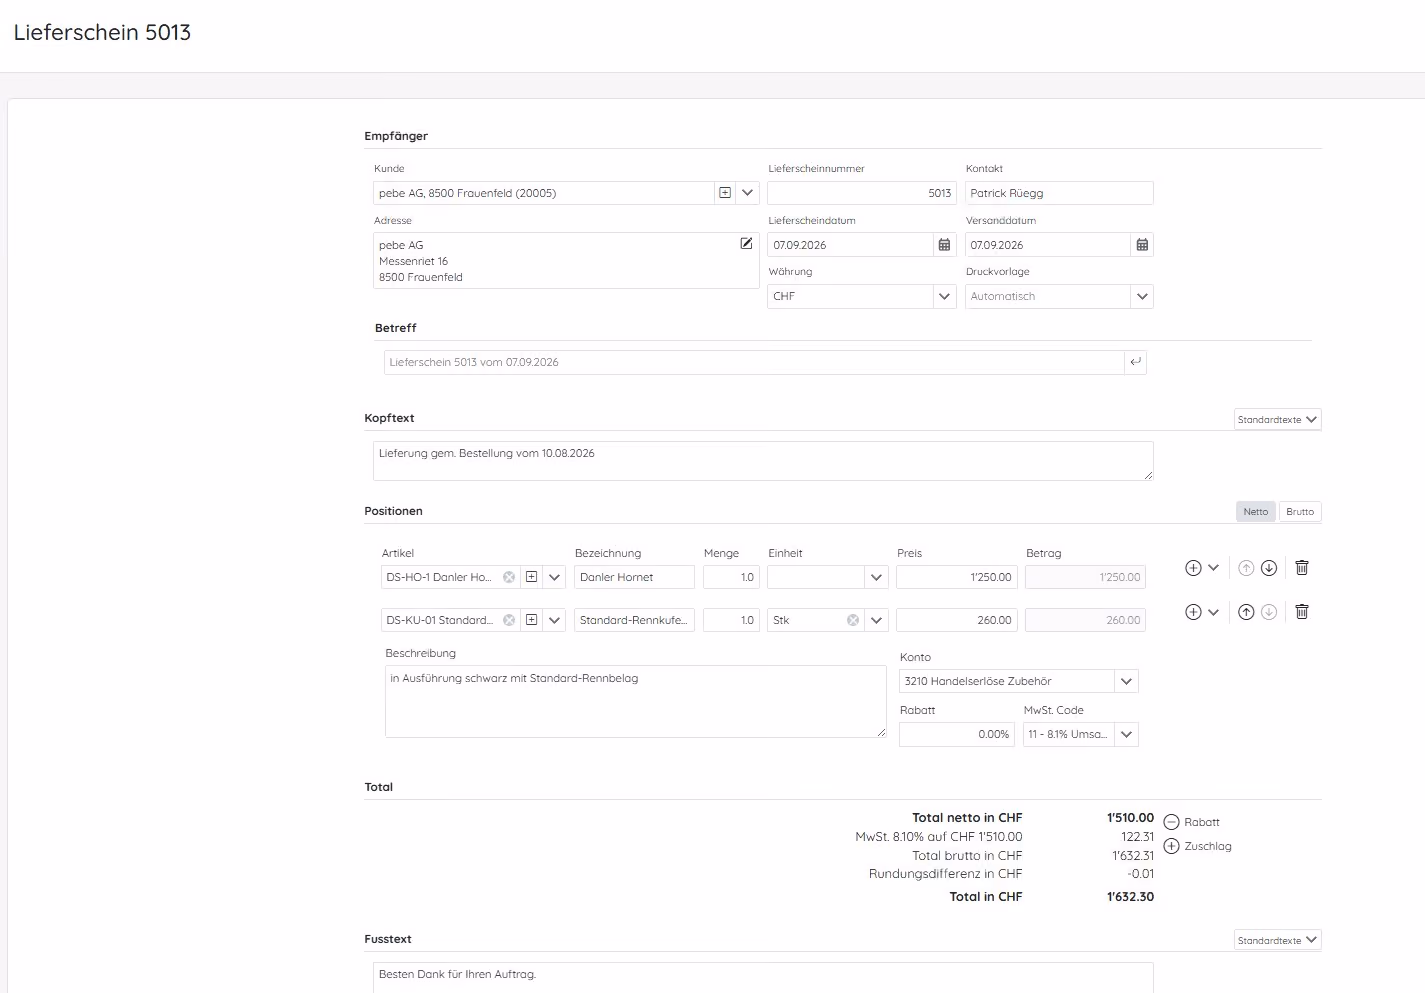
Task: Open Standardtexte menu for Kopftext
Action: (x=1277, y=420)
